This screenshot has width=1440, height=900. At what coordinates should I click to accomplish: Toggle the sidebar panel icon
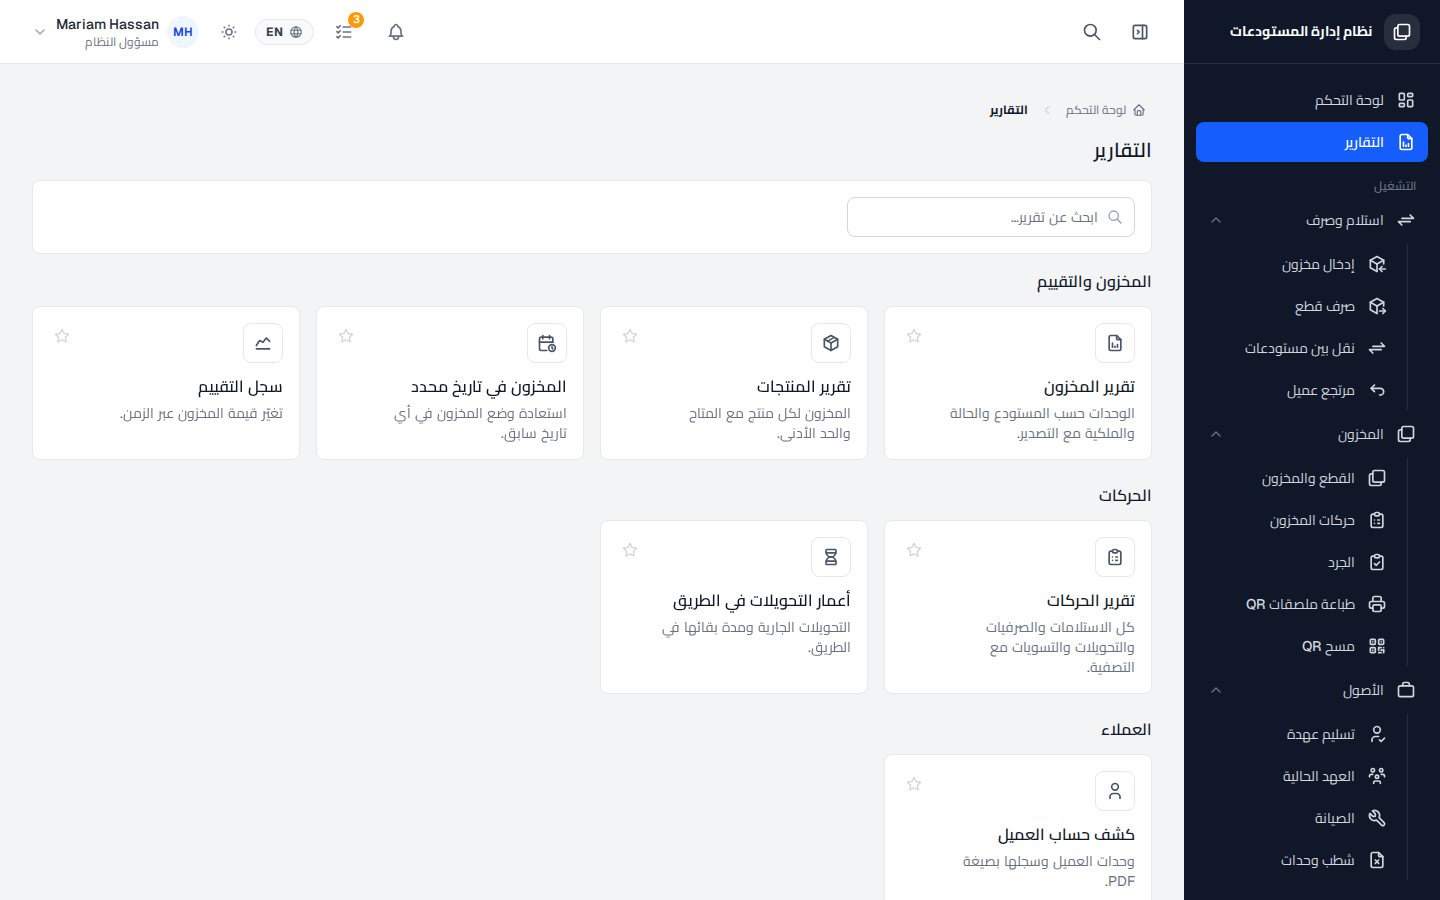(x=1140, y=32)
